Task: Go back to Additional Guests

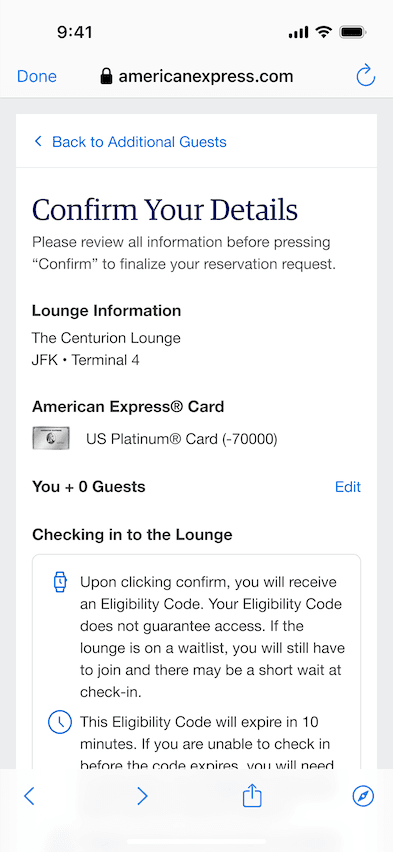Action: pyautogui.click(x=130, y=142)
